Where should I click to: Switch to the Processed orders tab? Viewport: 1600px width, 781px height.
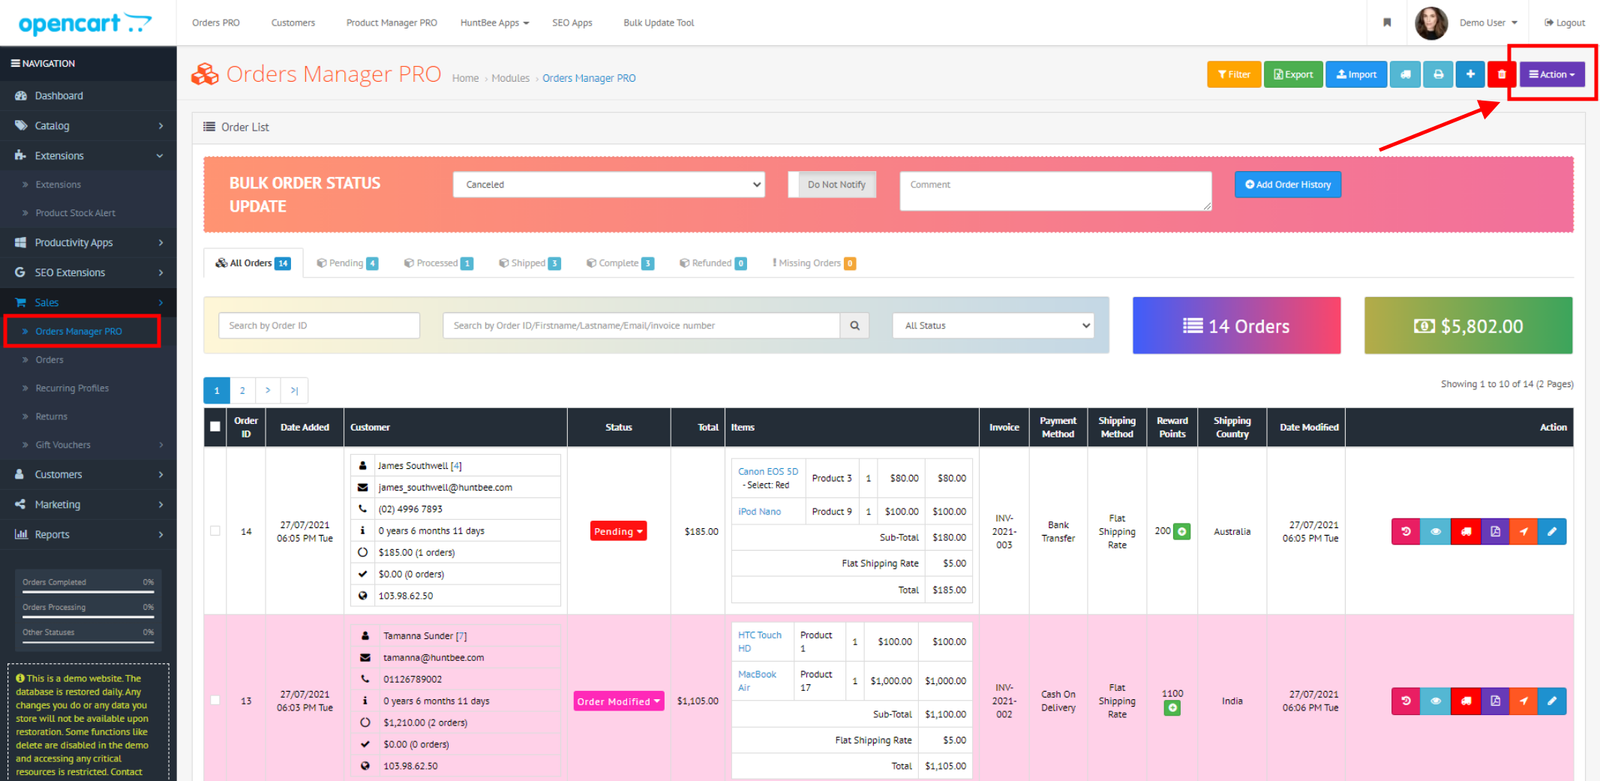click(438, 263)
